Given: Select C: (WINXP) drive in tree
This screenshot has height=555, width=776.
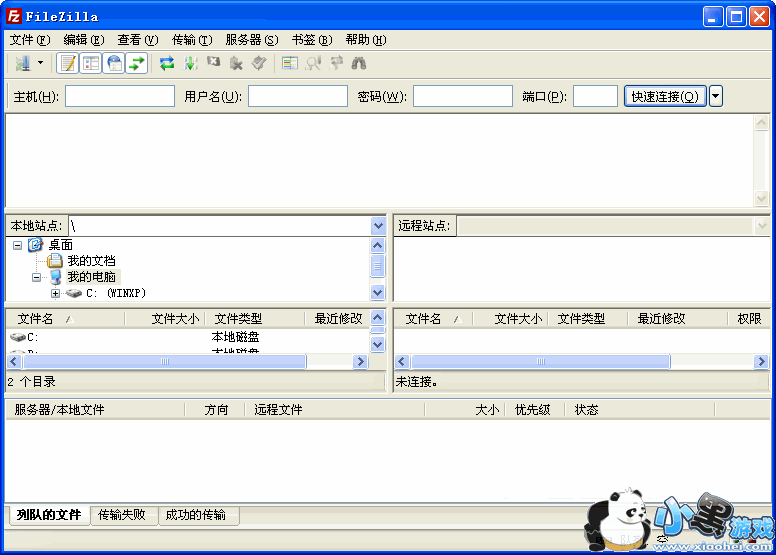Looking at the screenshot, I should (x=116, y=293).
